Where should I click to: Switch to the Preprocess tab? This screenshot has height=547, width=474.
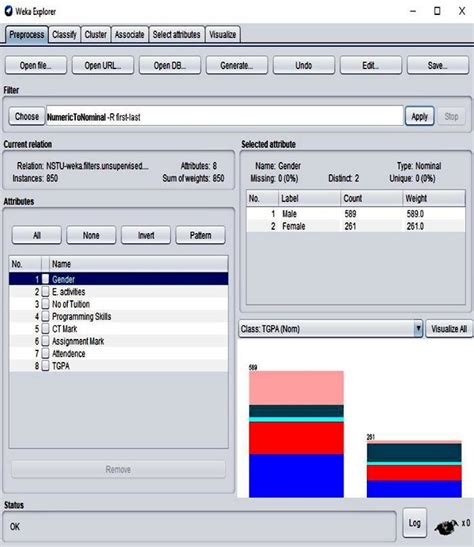tap(27, 35)
